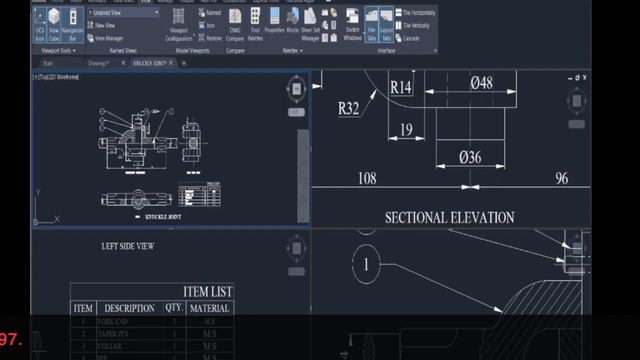Select the 19 dimension text
640x360 pixels.
click(406, 130)
